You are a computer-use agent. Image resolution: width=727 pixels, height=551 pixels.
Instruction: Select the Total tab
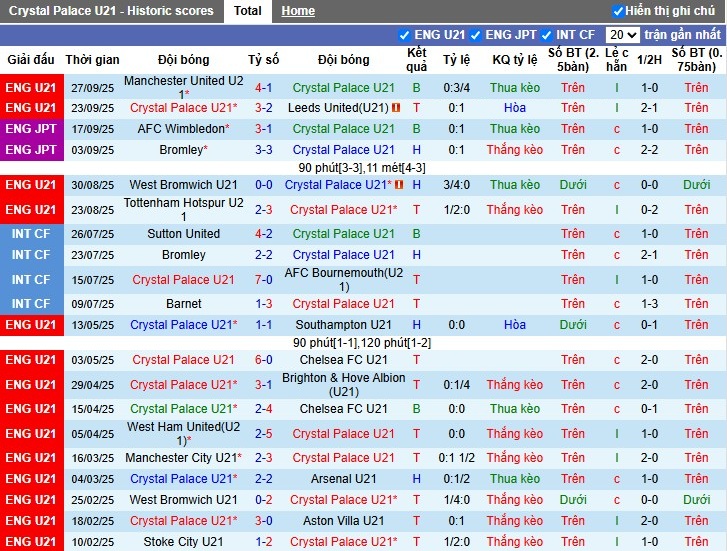click(247, 11)
